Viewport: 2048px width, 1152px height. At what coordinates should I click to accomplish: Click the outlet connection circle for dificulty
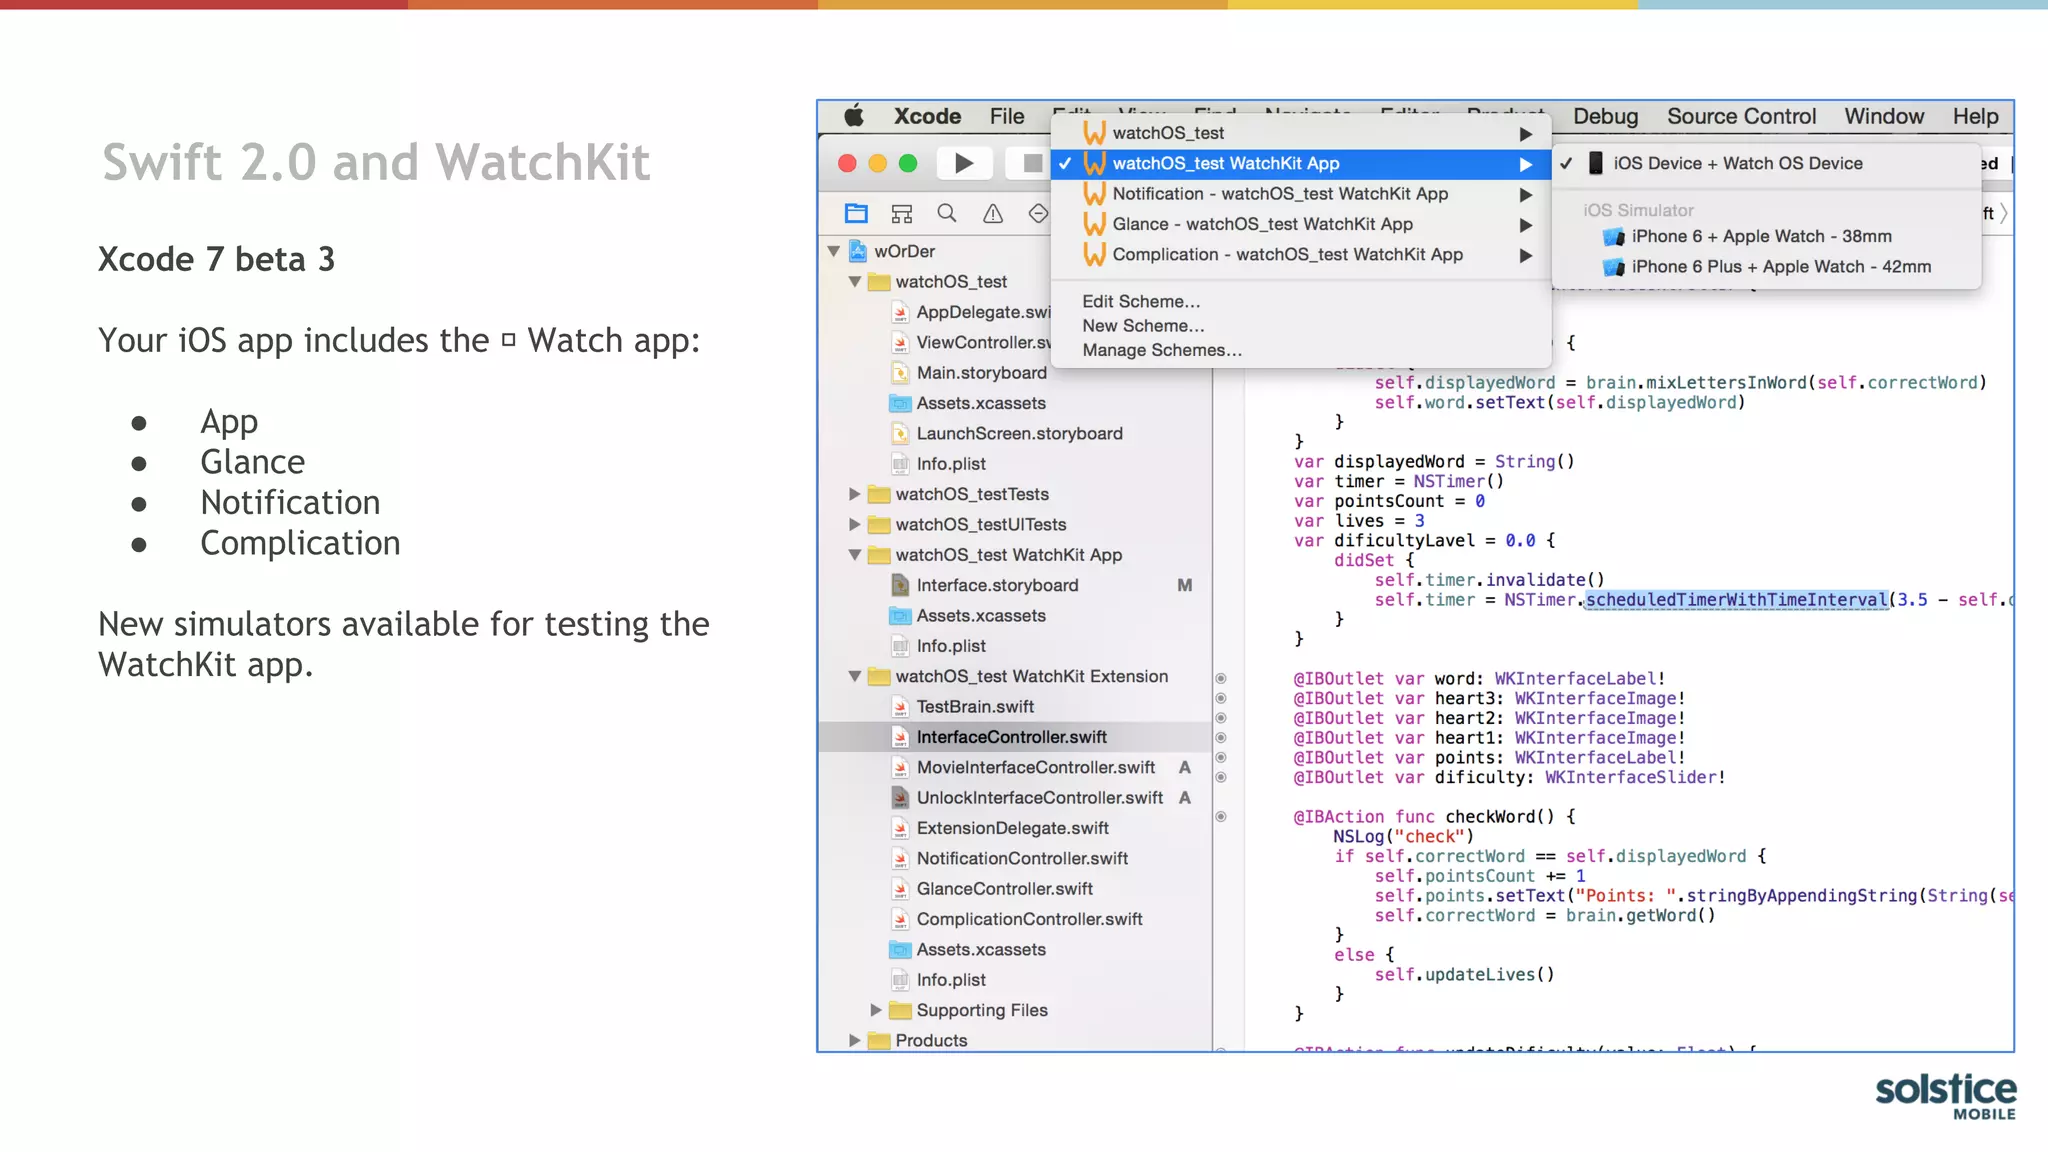tap(1221, 777)
